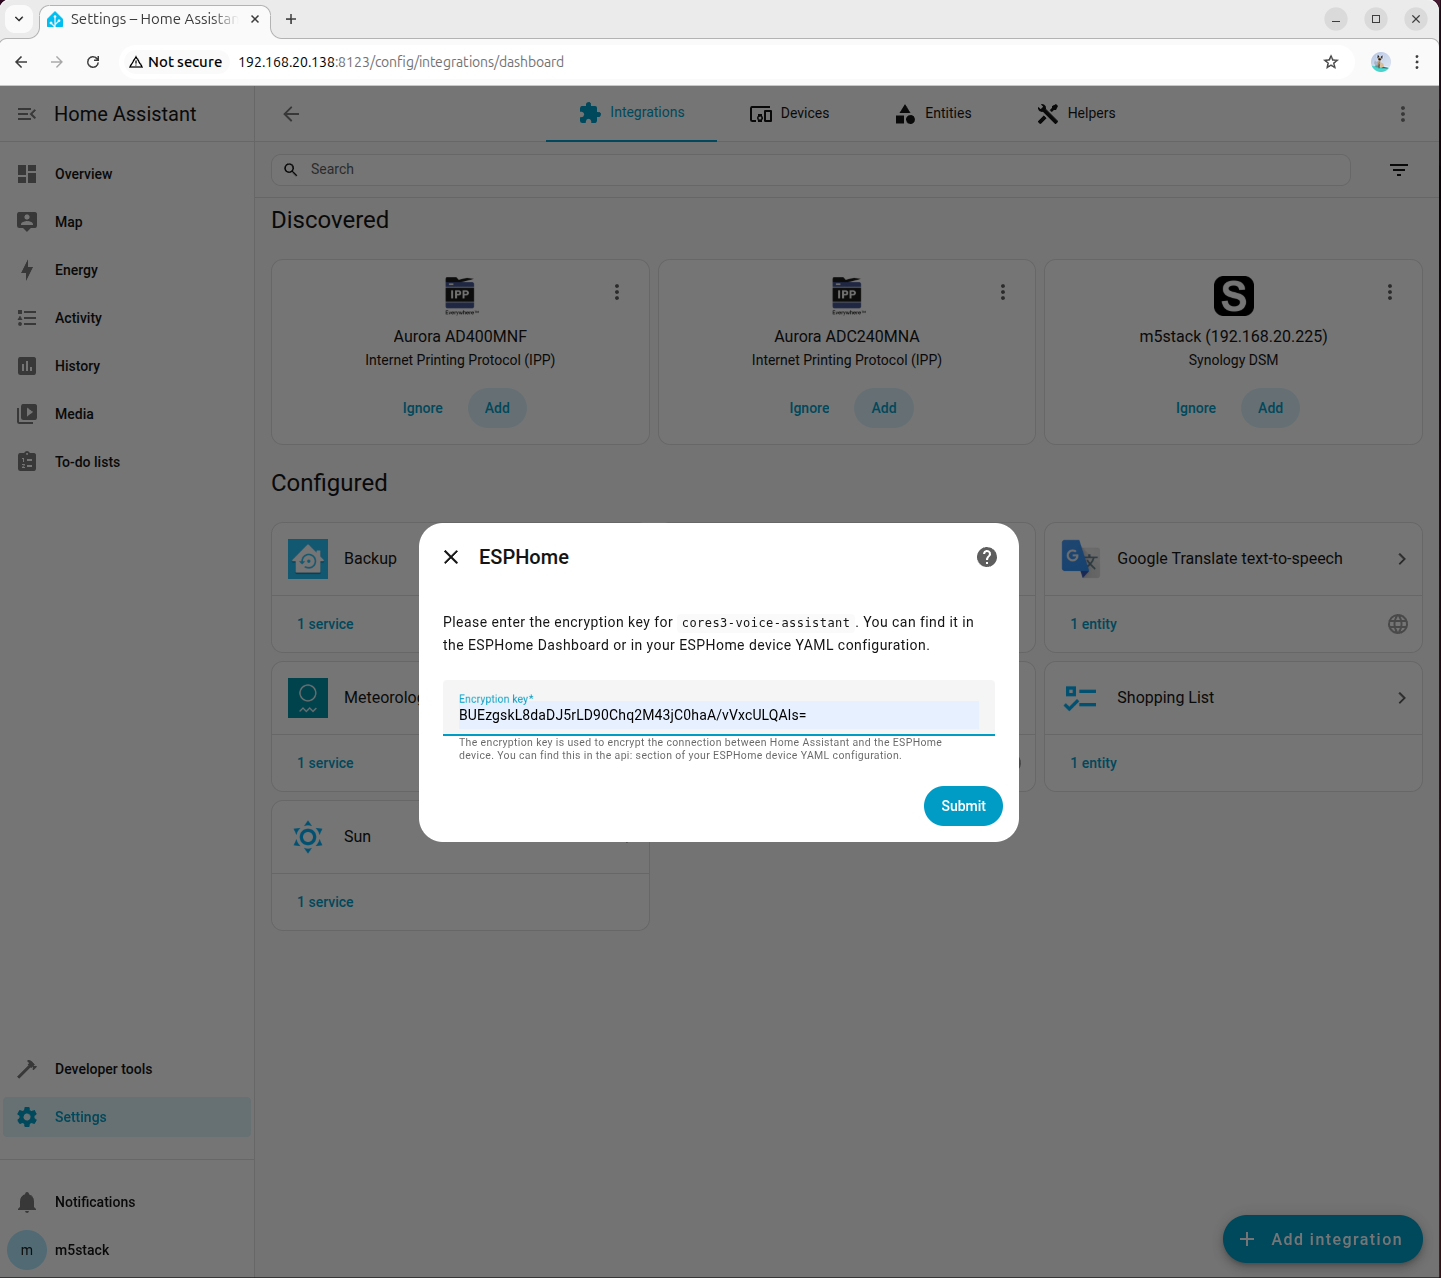Screen dimensions: 1441x1278
Task: Go back with the settings arrow
Action: [x=291, y=114]
